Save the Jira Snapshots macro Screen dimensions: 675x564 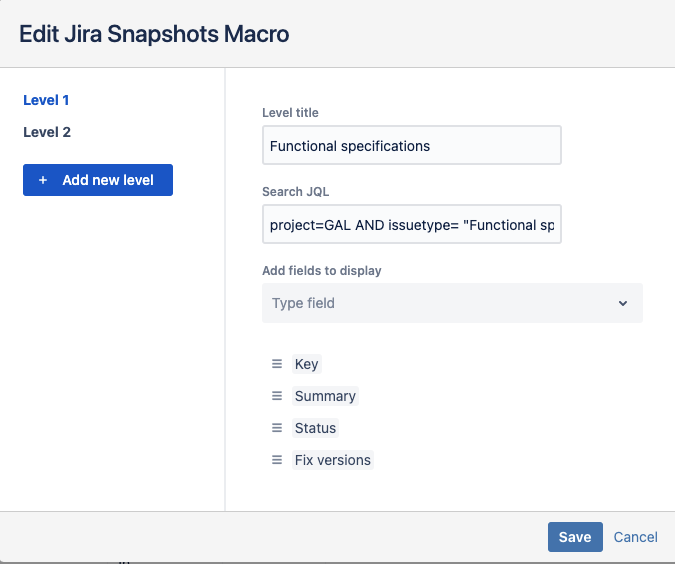(x=575, y=537)
